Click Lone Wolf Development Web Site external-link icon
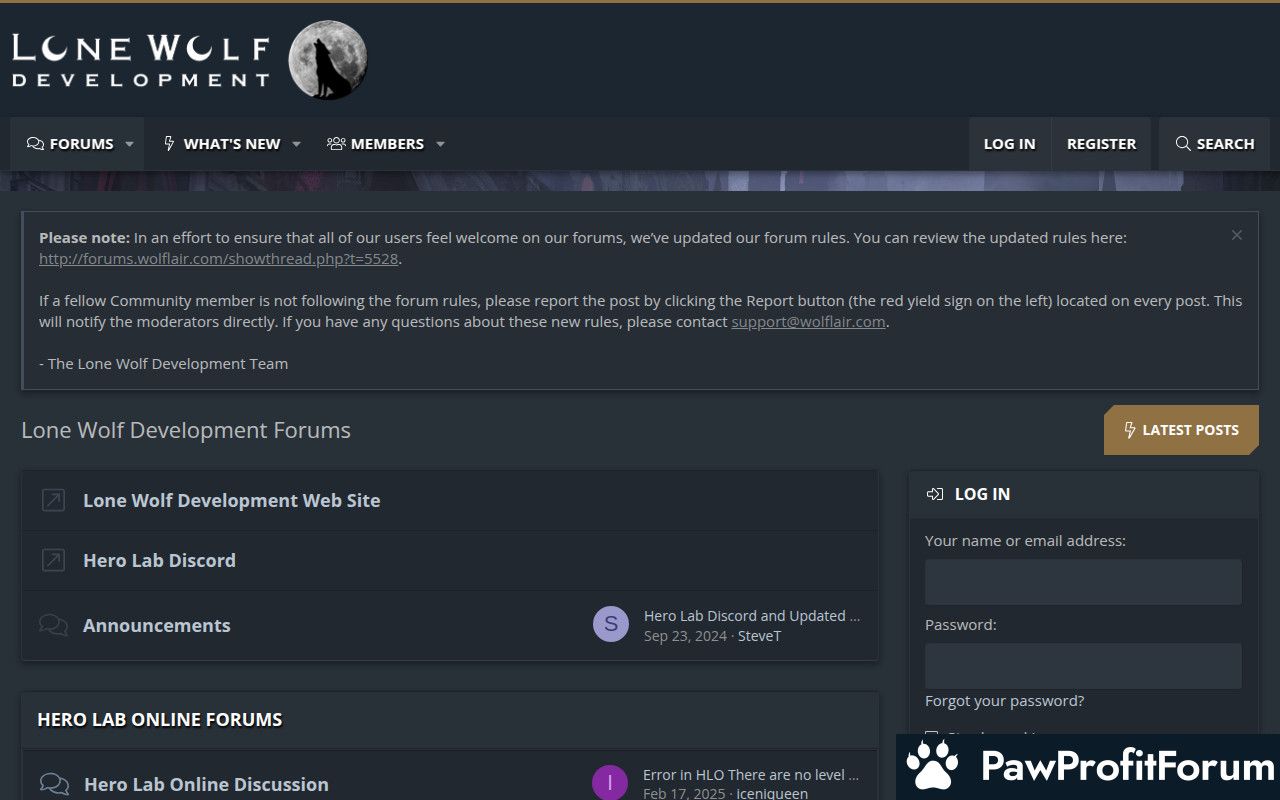The height and width of the screenshot is (800, 1280). click(x=53, y=500)
